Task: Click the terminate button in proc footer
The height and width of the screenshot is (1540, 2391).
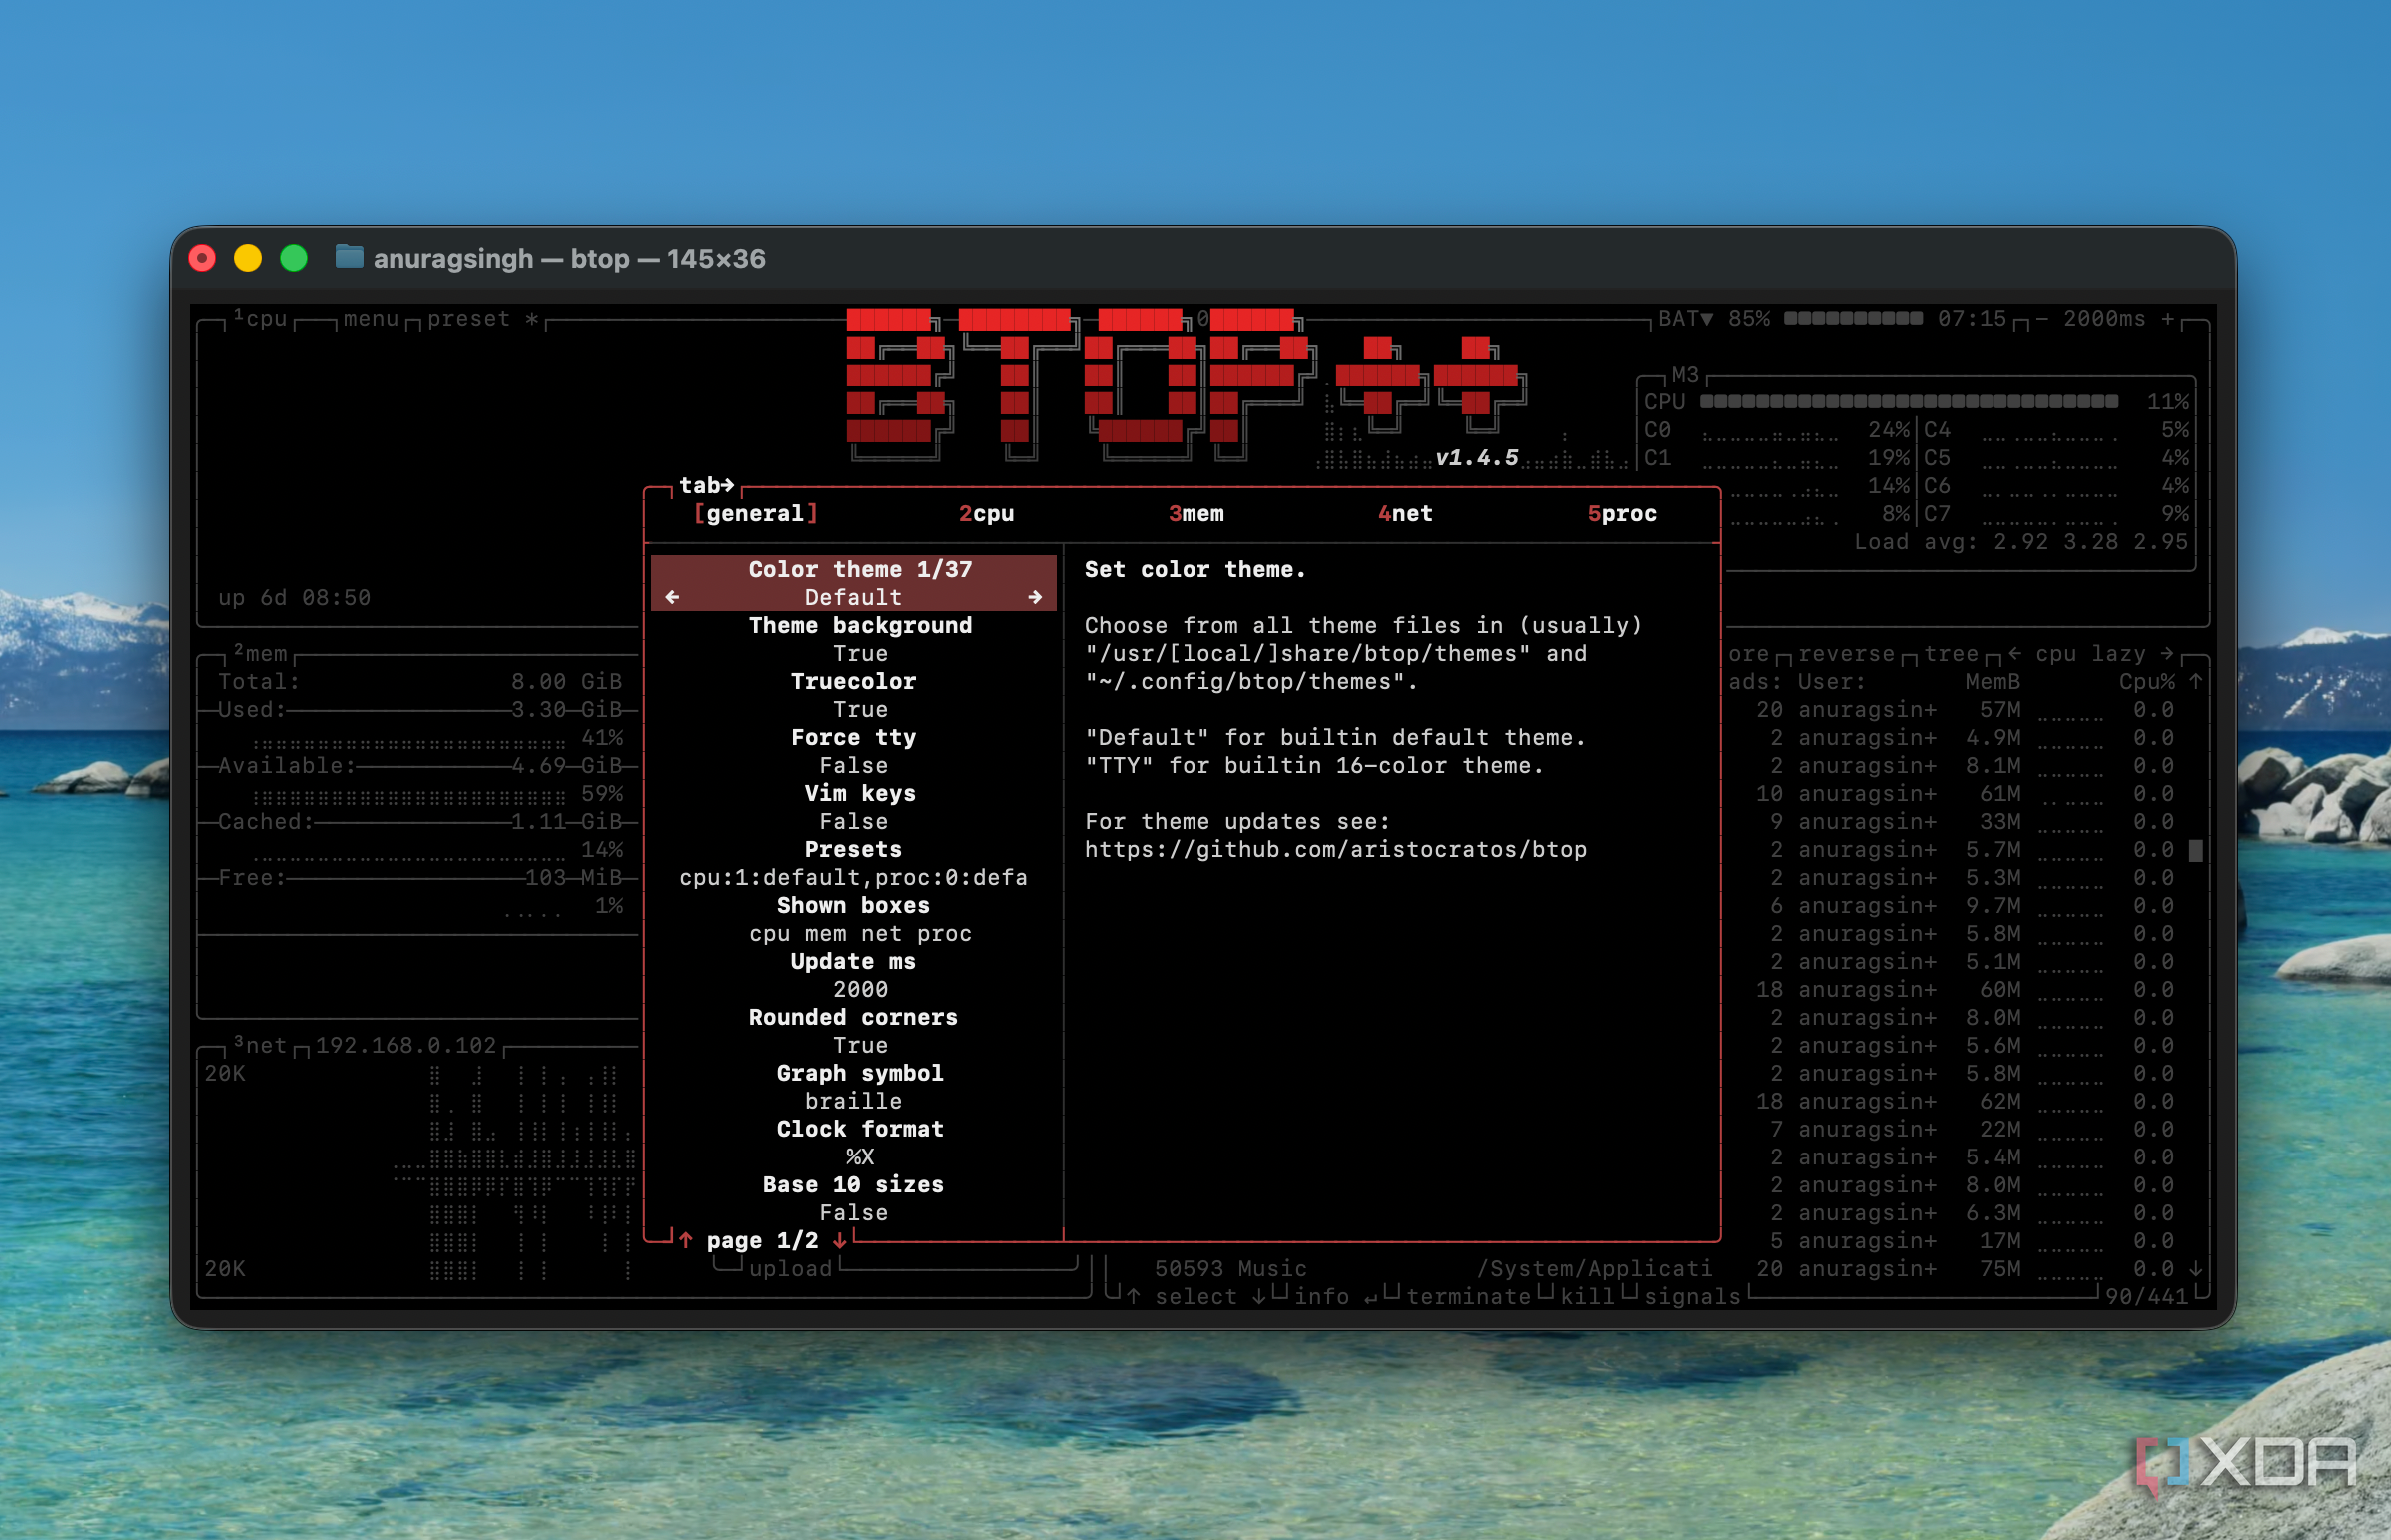Action: pyautogui.click(x=1468, y=1297)
